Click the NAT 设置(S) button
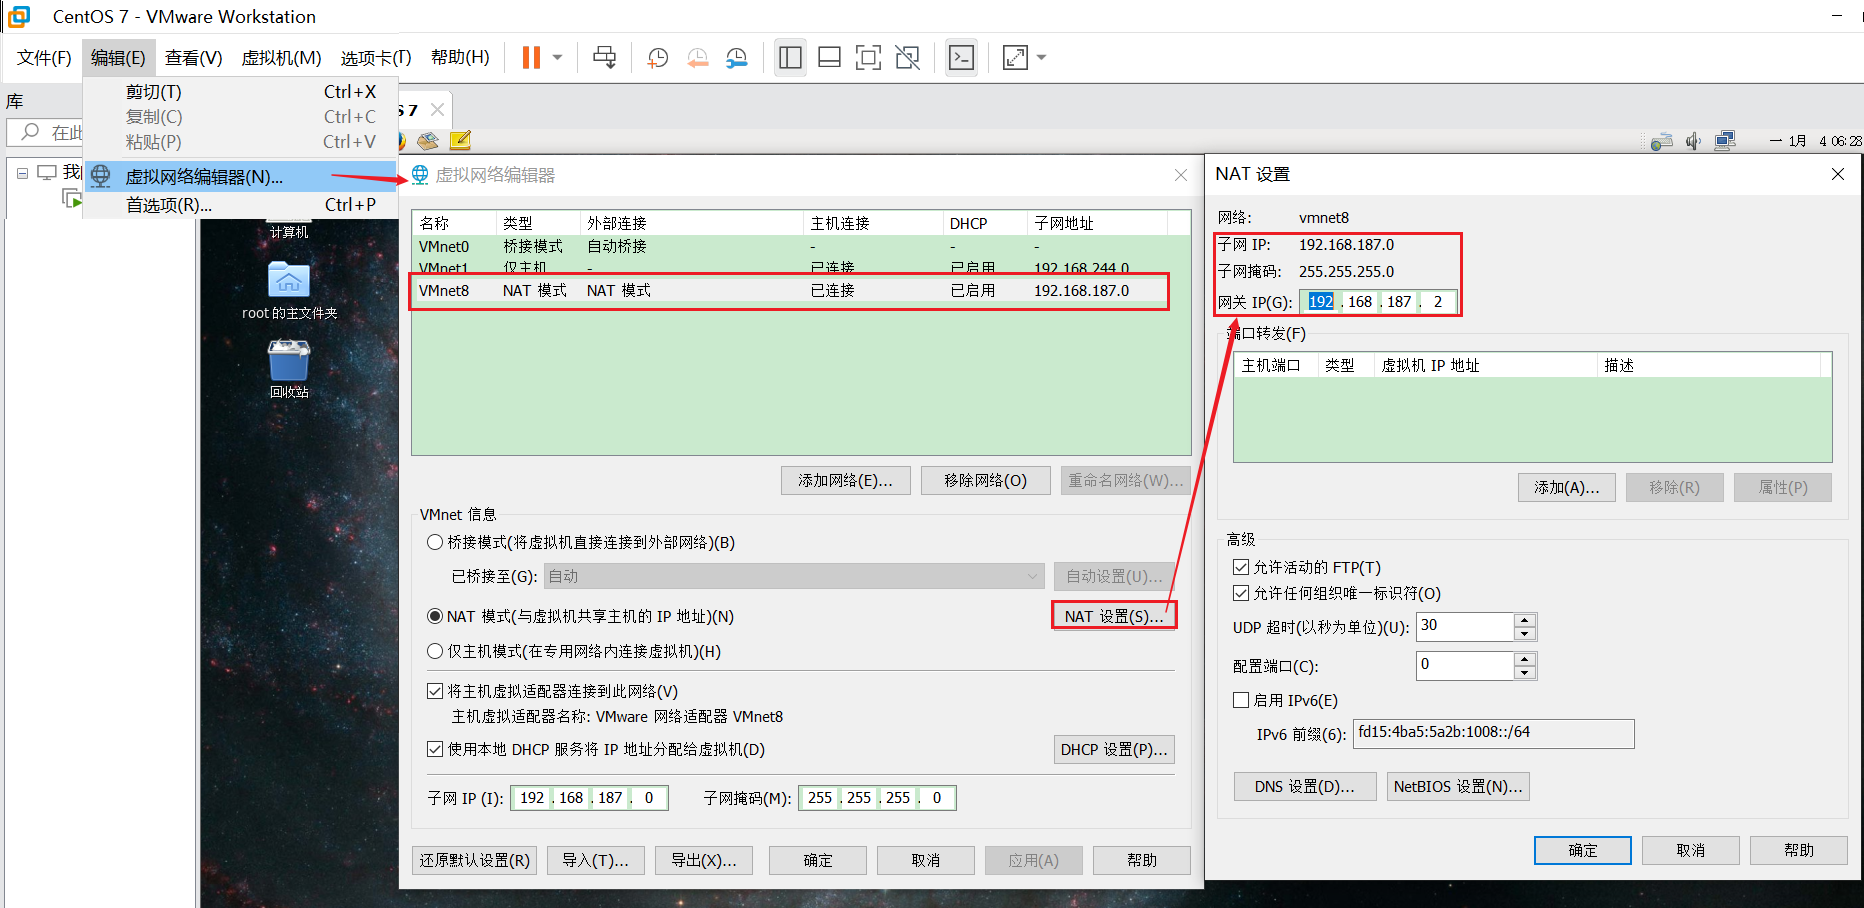The height and width of the screenshot is (908, 1864). point(1113,616)
